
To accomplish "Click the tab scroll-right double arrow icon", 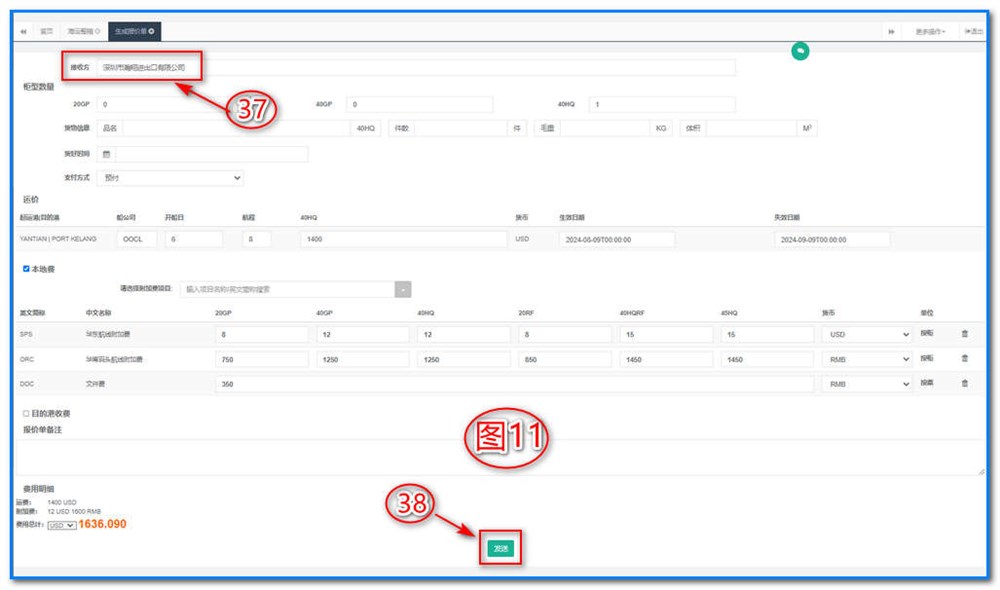I will pos(890,32).
